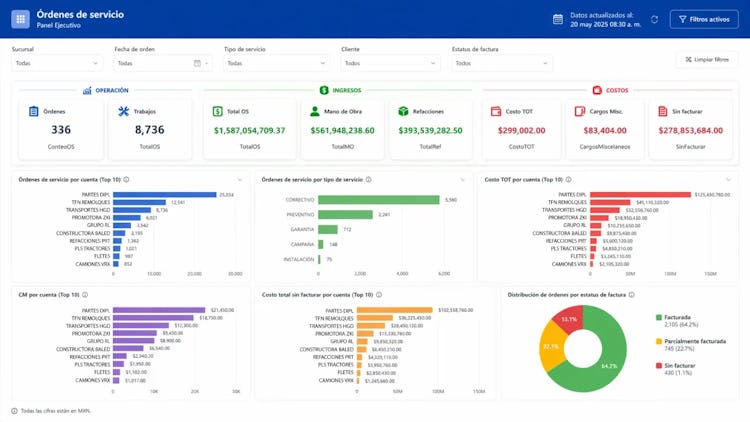Open the app grid menu icon
Image resolution: width=750 pixels, height=422 pixels.
(x=20, y=19)
